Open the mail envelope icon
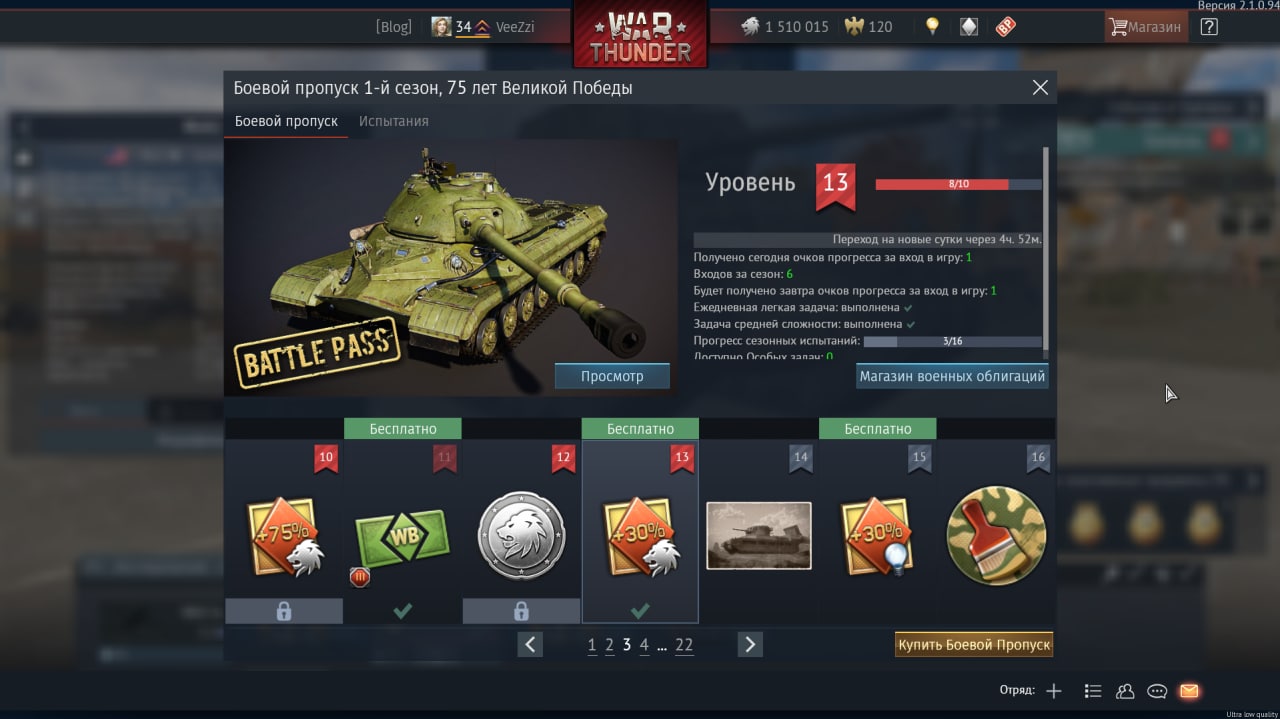The width and height of the screenshot is (1280, 719). 1189,691
